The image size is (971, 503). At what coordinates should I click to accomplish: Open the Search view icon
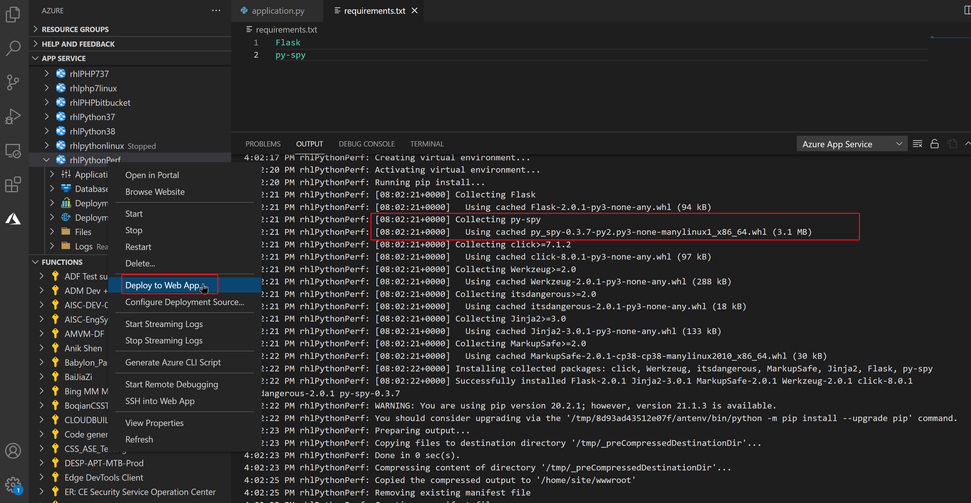tap(13, 48)
